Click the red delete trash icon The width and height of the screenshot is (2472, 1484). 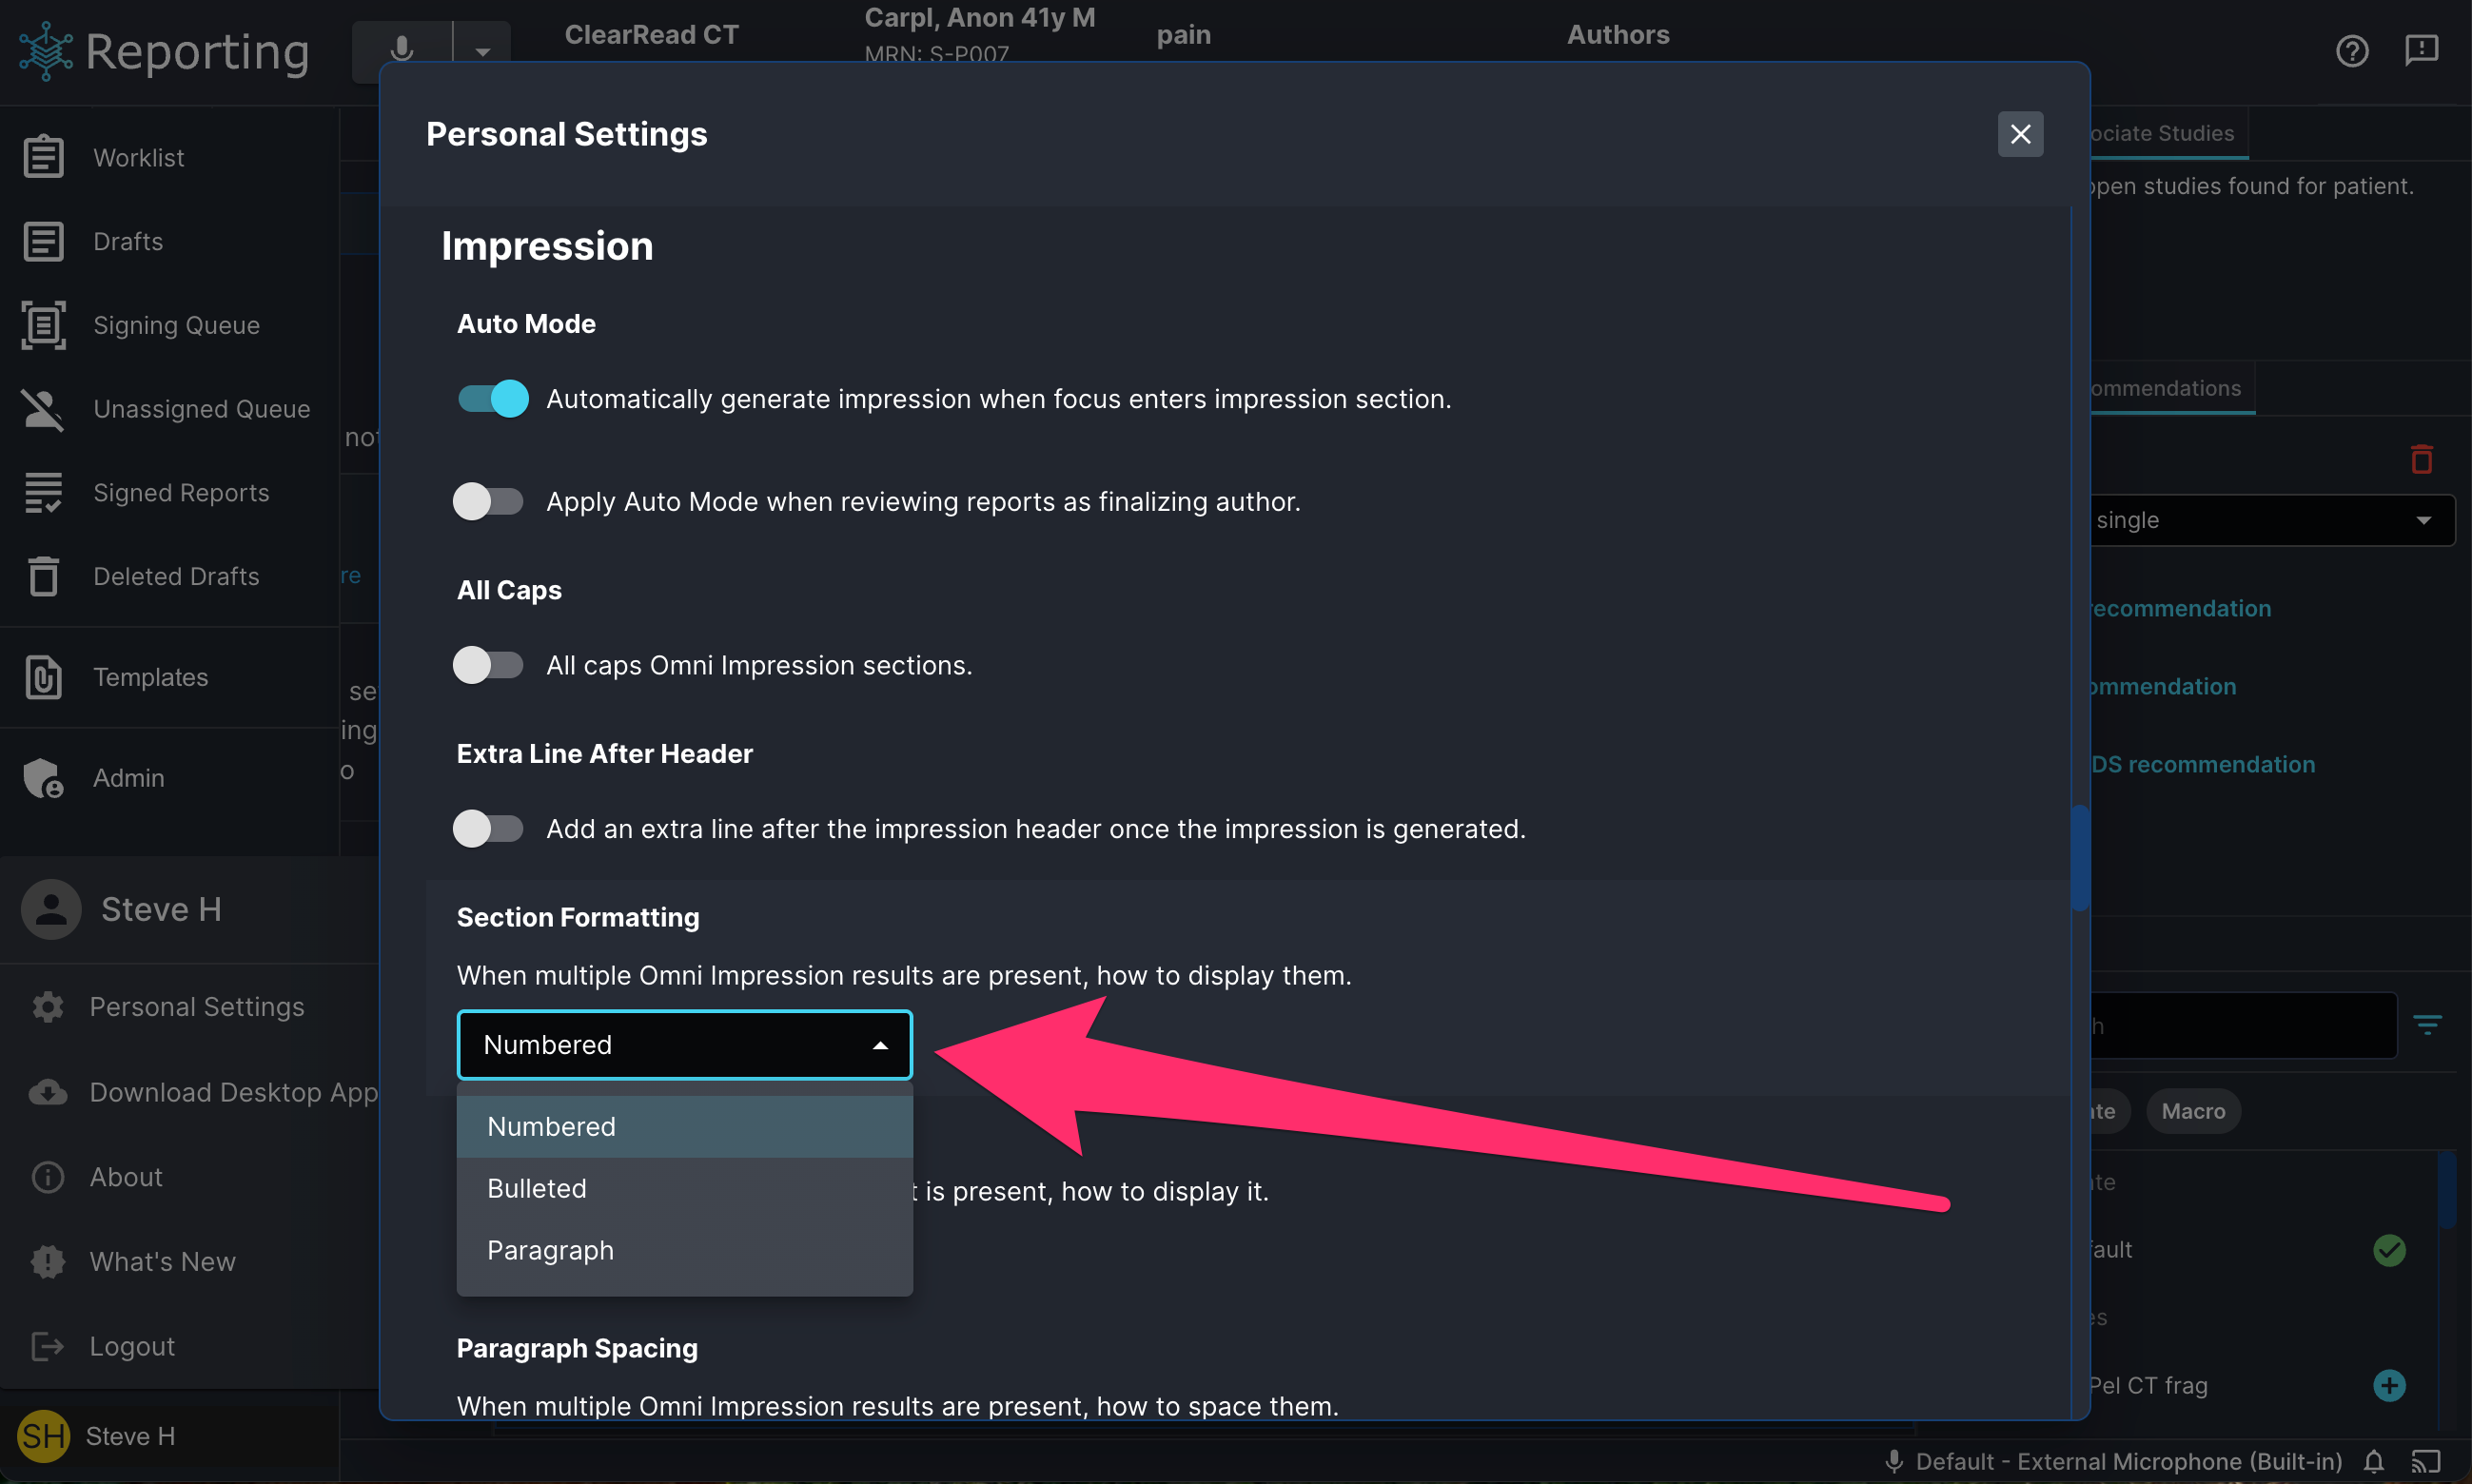(x=2421, y=459)
